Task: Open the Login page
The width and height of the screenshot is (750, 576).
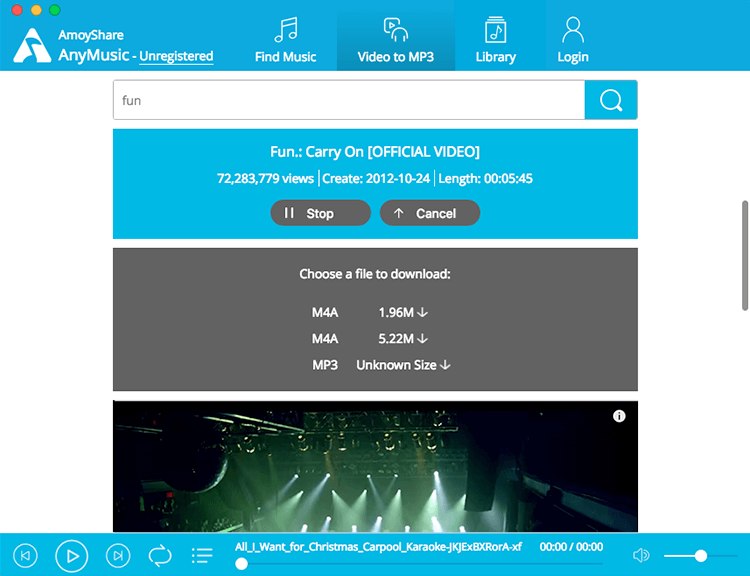Action: point(573,40)
